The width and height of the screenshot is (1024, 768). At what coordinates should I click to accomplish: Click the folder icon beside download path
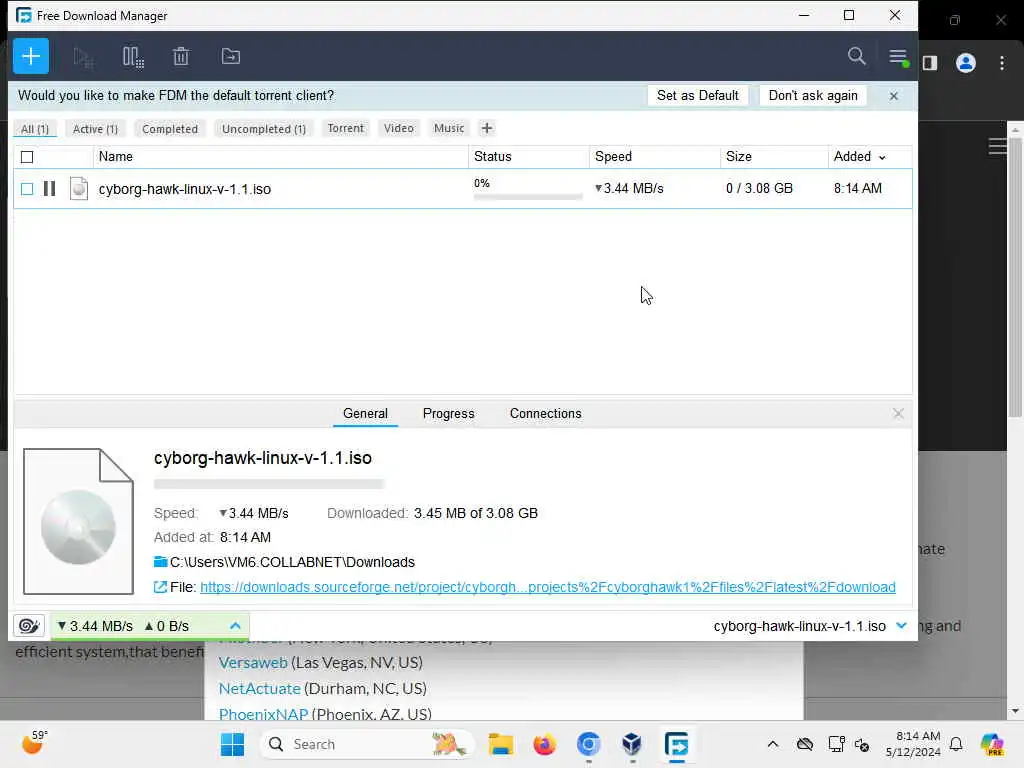tap(160, 562)
